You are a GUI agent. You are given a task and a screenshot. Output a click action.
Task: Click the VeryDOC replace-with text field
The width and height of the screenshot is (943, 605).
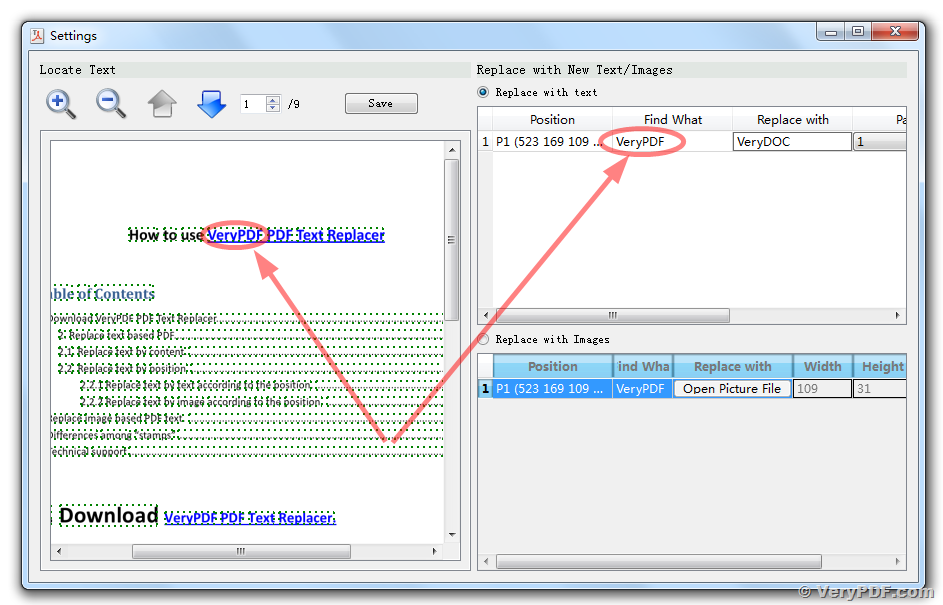coord(791,142)
